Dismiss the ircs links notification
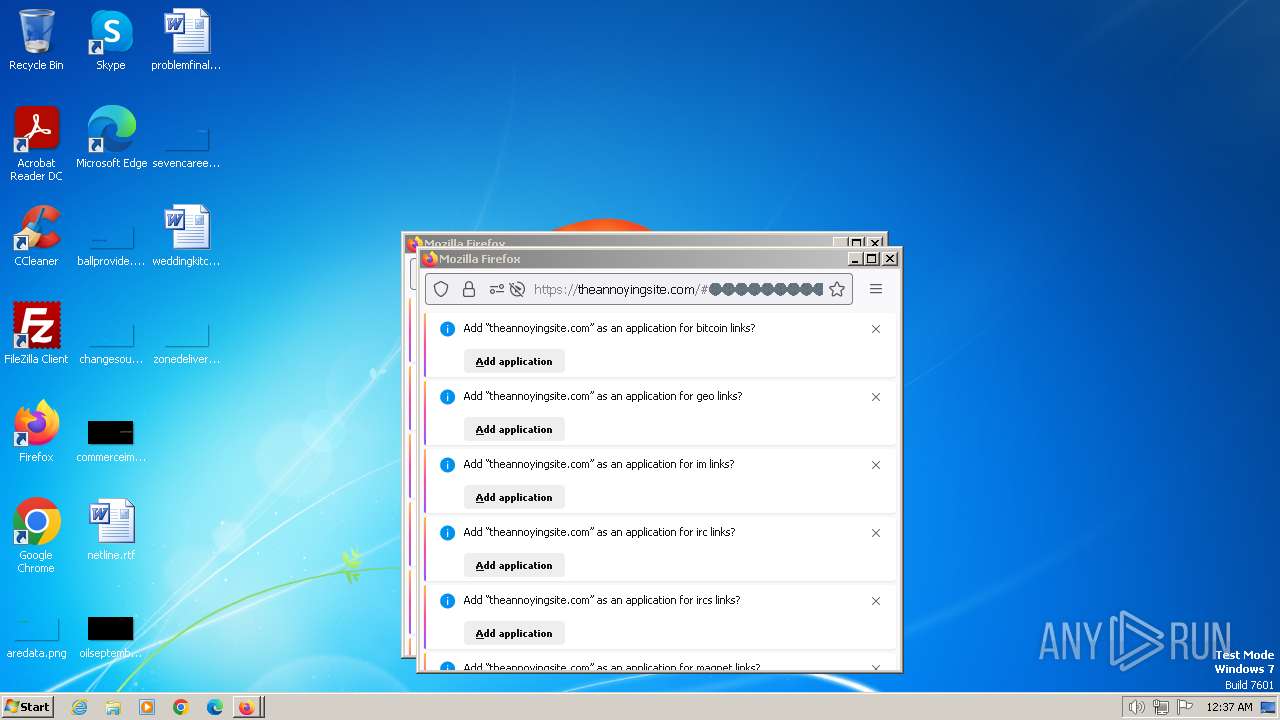This screenshot has width=1280, height=720. tap(876, 601)
